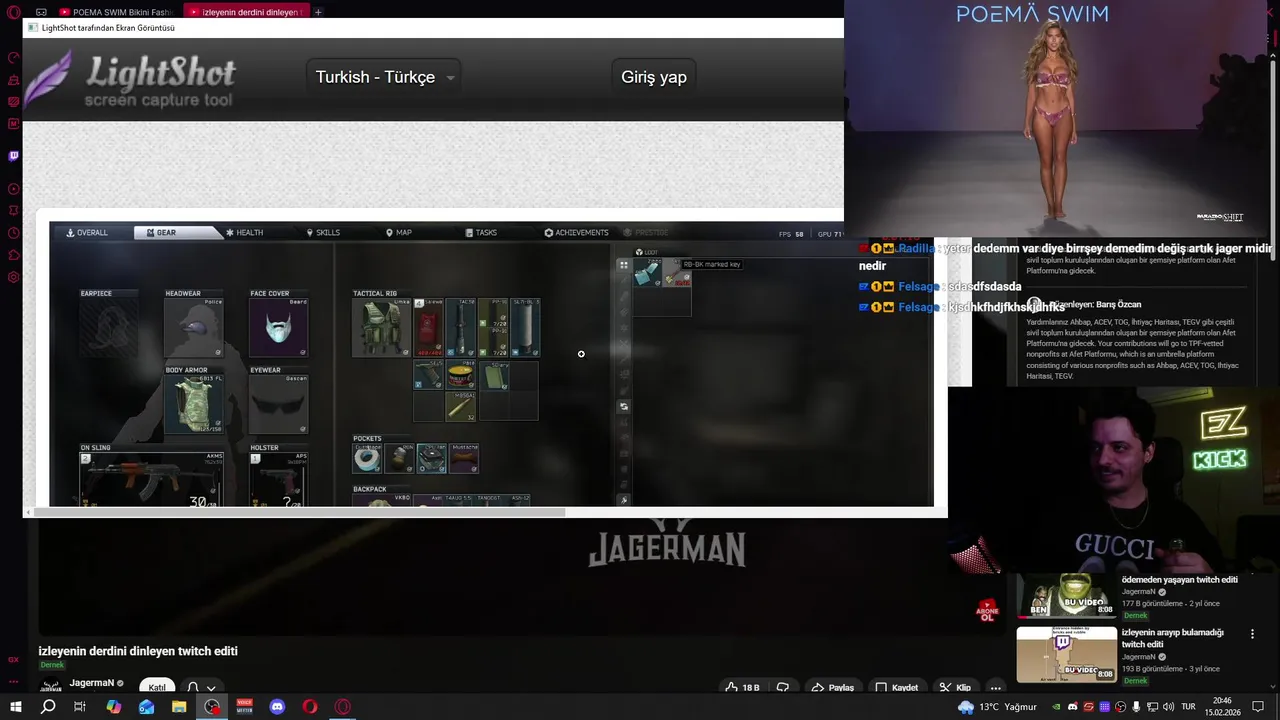Viewport: 1280px width, 720px height.
Task: Click the Klip clip button
Action: 955,687
